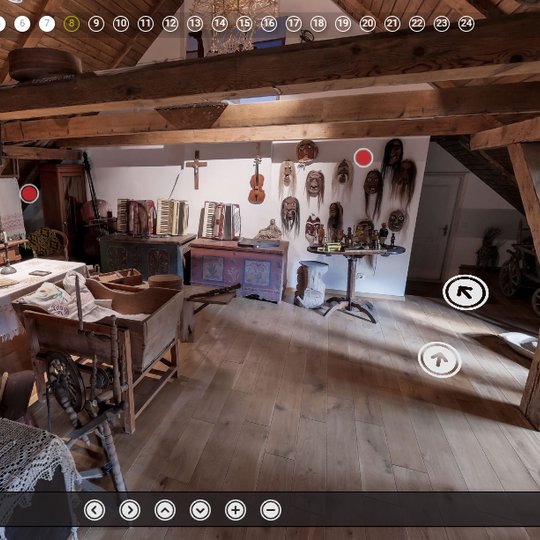Switch to scene 11
The image size is (540, 540).
pos(146,24)
